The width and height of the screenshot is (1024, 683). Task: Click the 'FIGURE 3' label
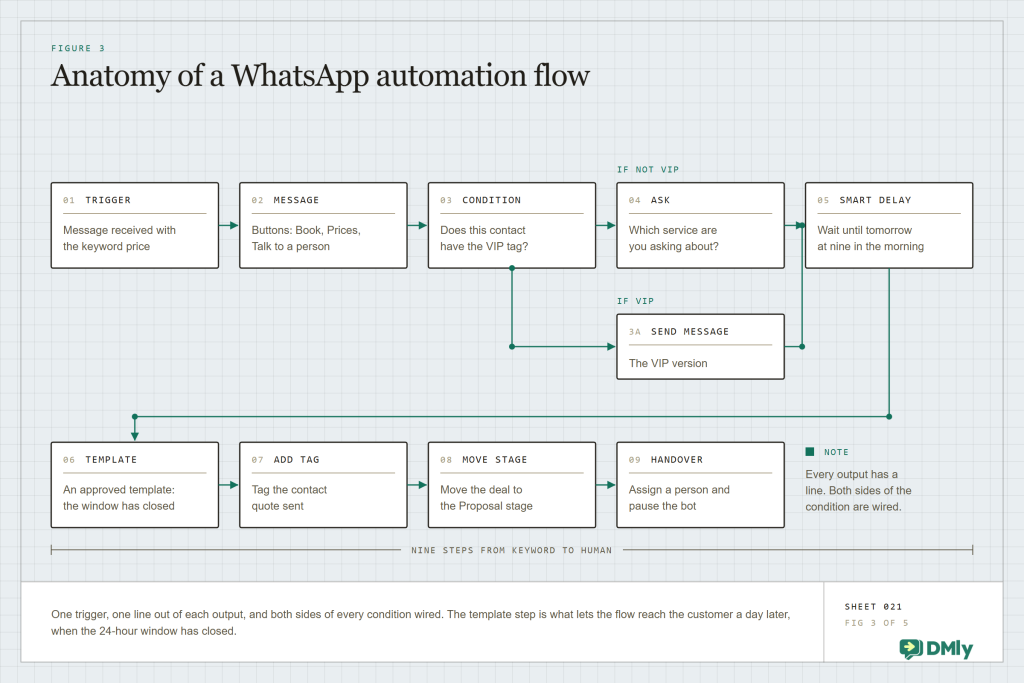[x=78, y=48]
